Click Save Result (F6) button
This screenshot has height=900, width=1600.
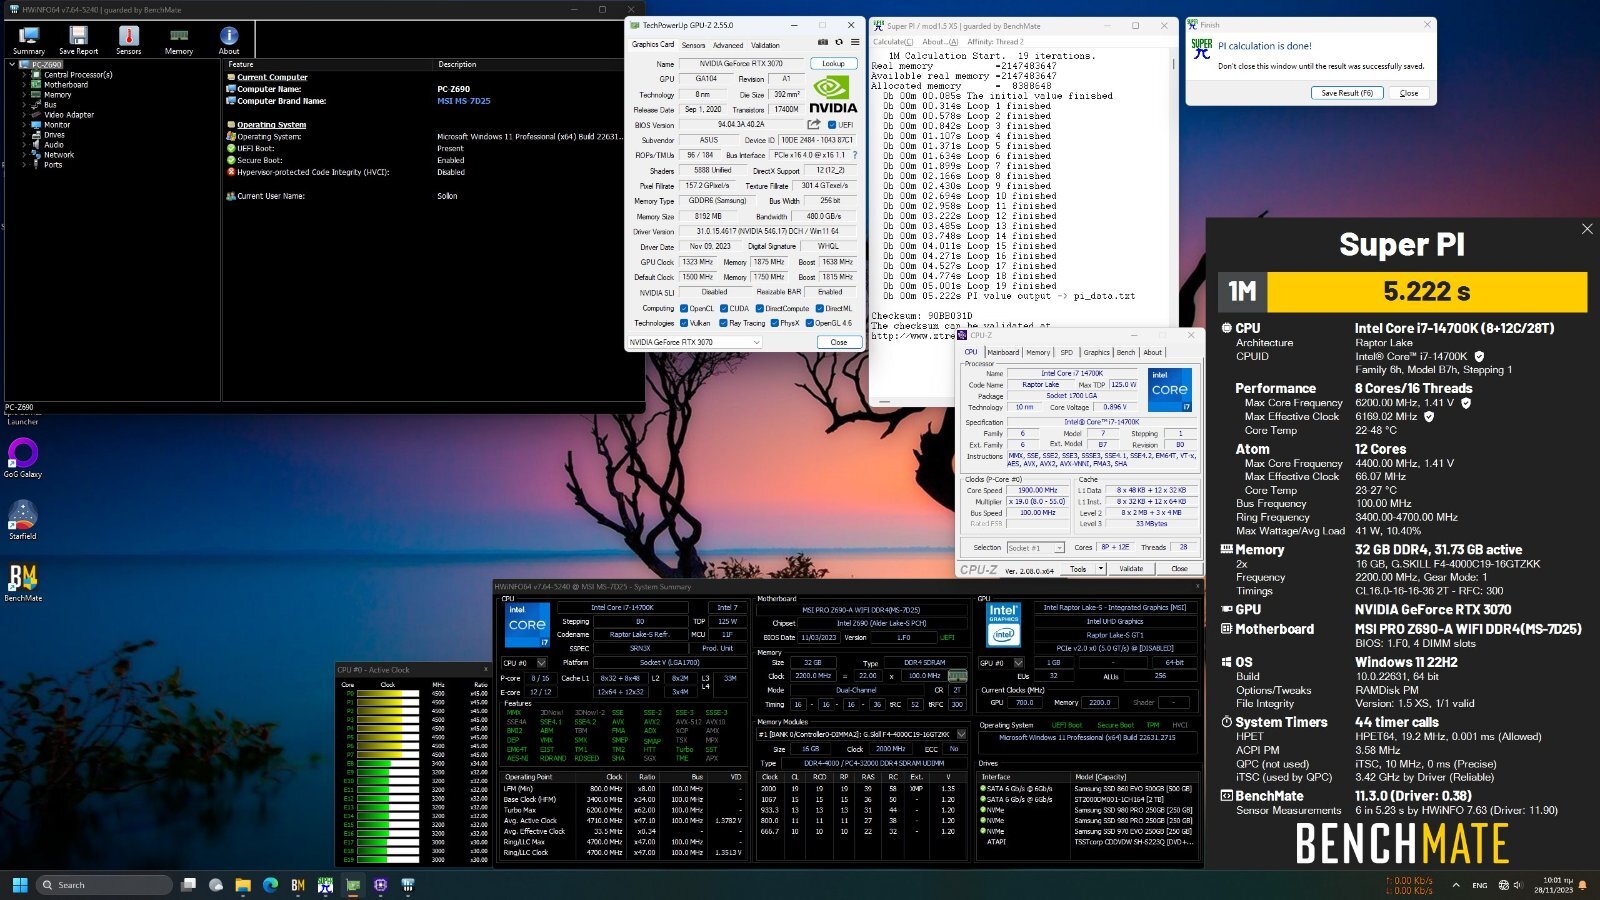1347,93
